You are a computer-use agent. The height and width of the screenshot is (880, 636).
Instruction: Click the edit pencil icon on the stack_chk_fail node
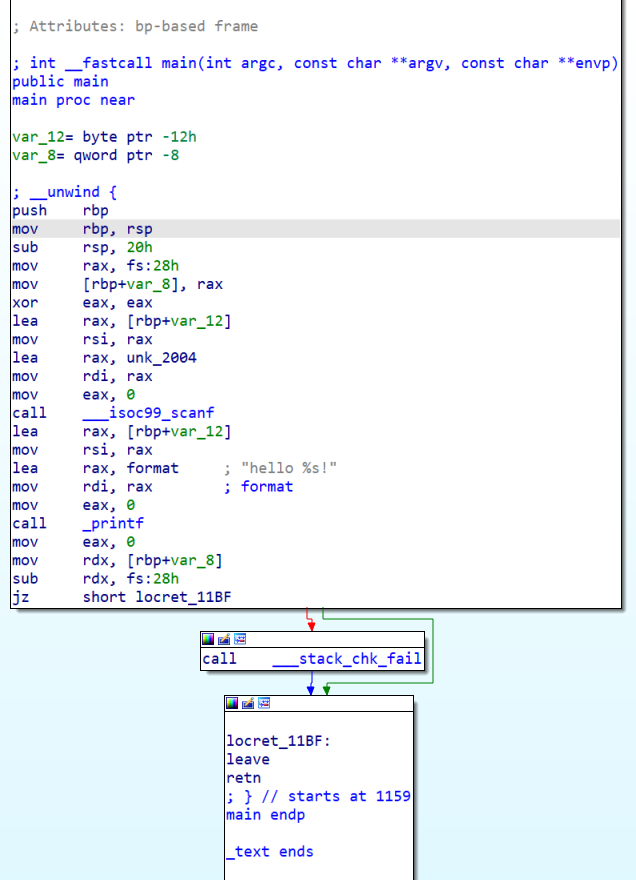point(224,639)
